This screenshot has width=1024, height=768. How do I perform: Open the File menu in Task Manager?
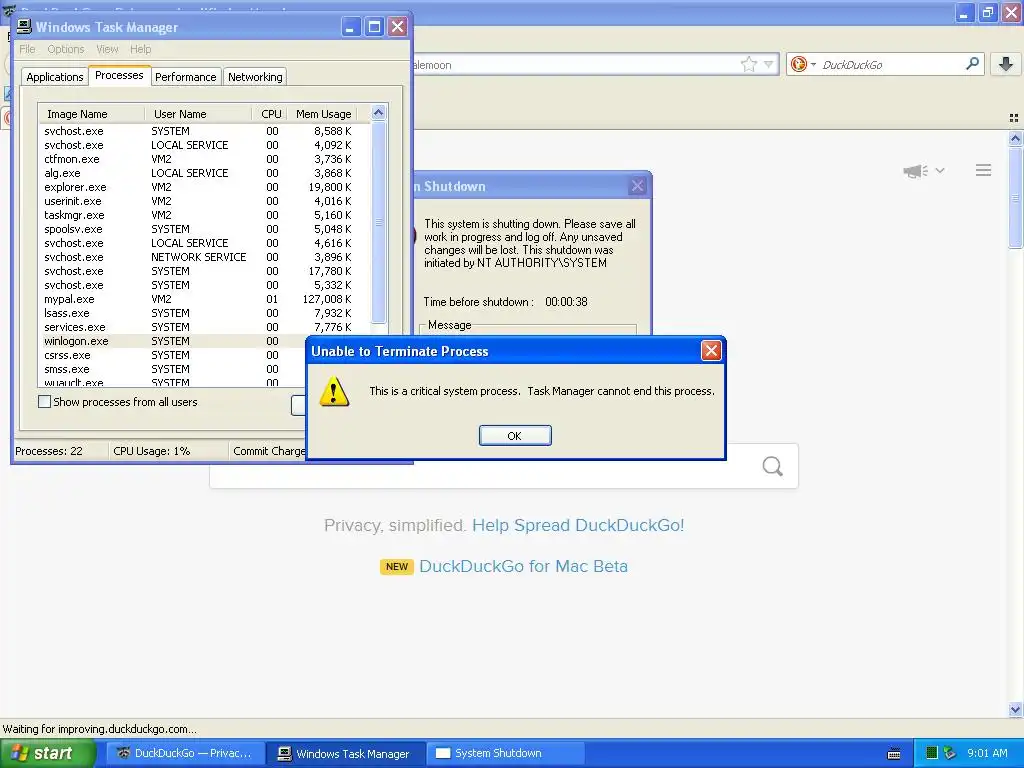pyautogui.click(x=27, y=49)
